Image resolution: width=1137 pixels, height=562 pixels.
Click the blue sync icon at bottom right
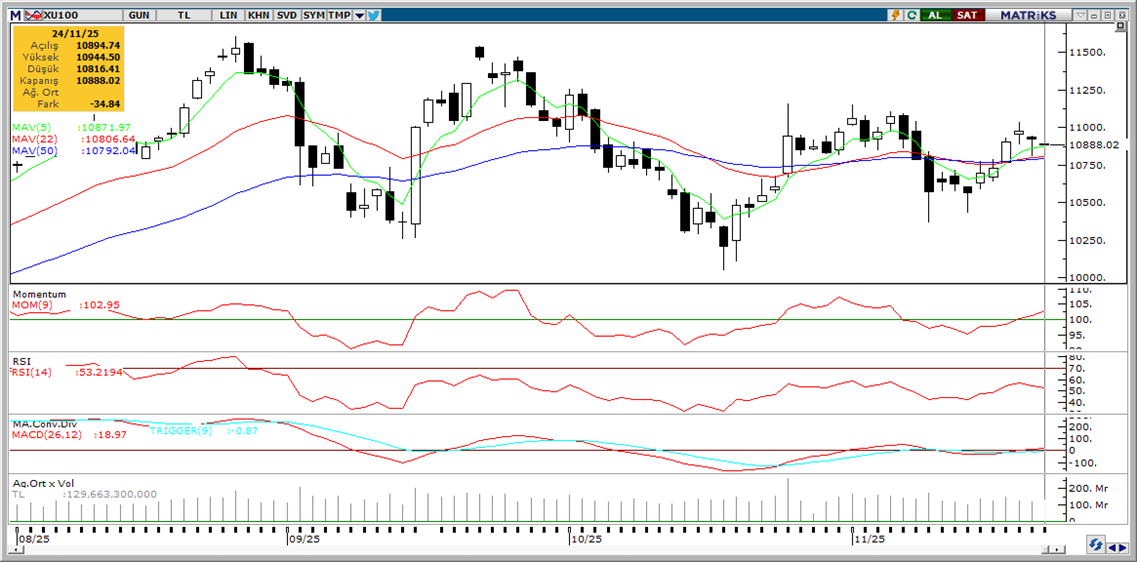tap(1098, 545)
